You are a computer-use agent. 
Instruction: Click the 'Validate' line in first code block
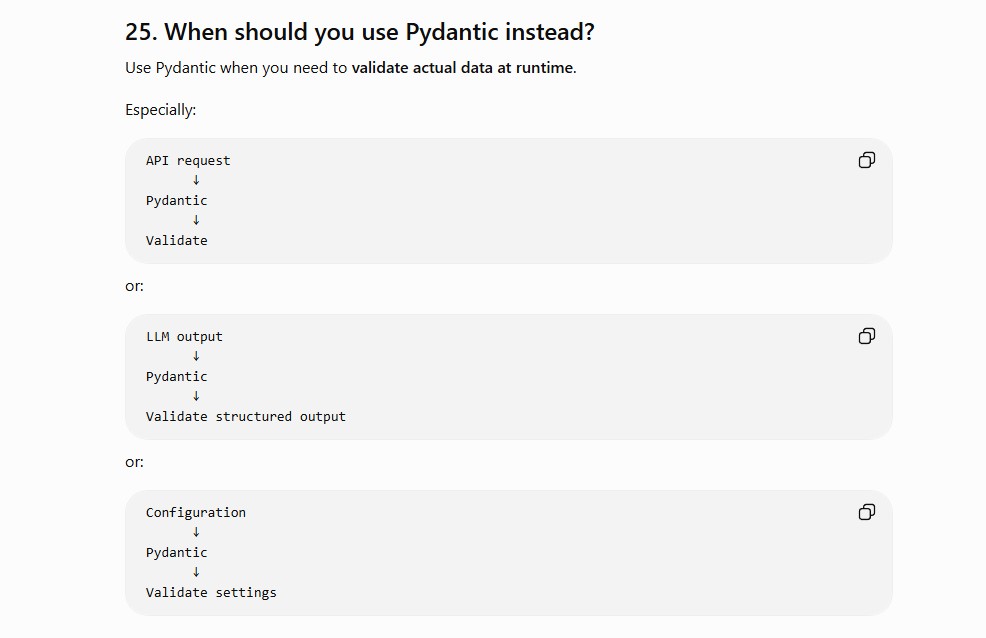click(x=177, y=241)
